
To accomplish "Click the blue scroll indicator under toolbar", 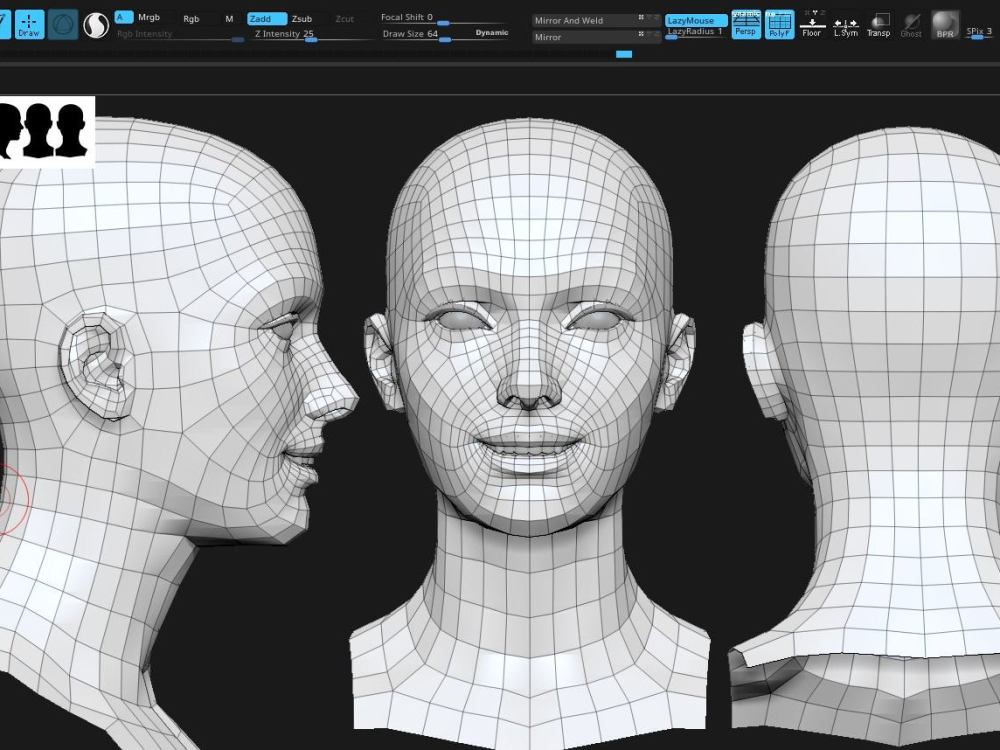I will tap(624, 54).
